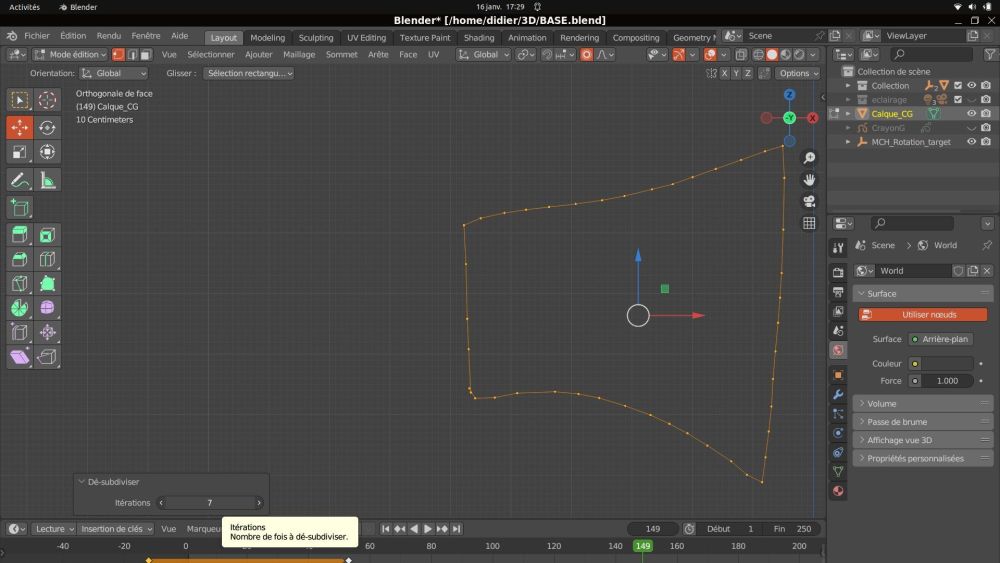Screen dimensions: 1000x563
Task: Open Modifier wrench properties tab
Action: (x=838, y=394)
